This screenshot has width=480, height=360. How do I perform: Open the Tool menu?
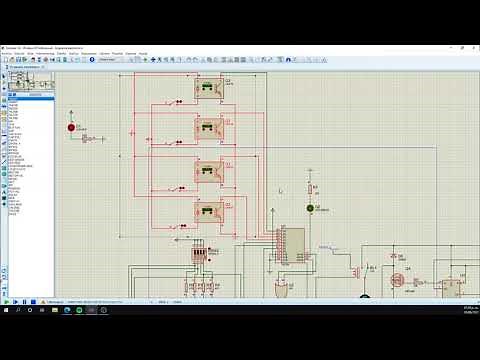click(x=45, y=53)
